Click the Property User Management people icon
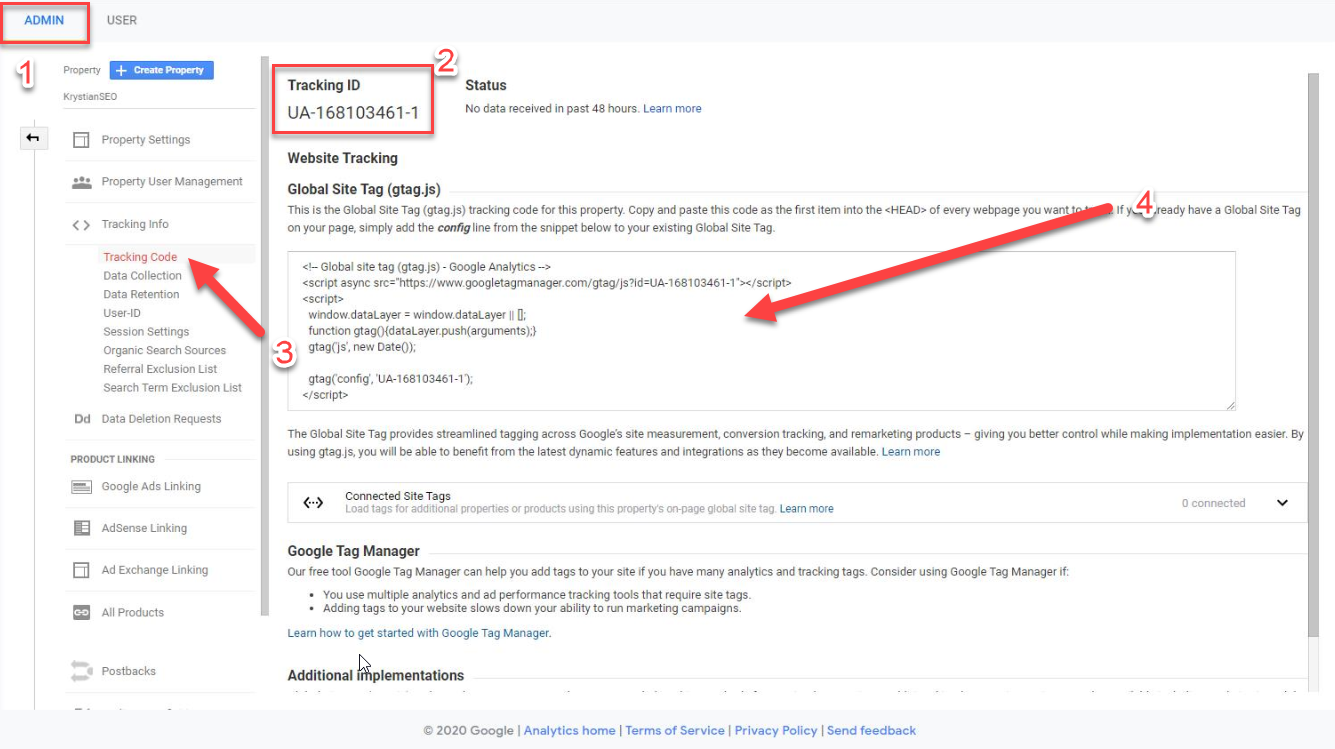1335x749 pixels. pos(81,182)
